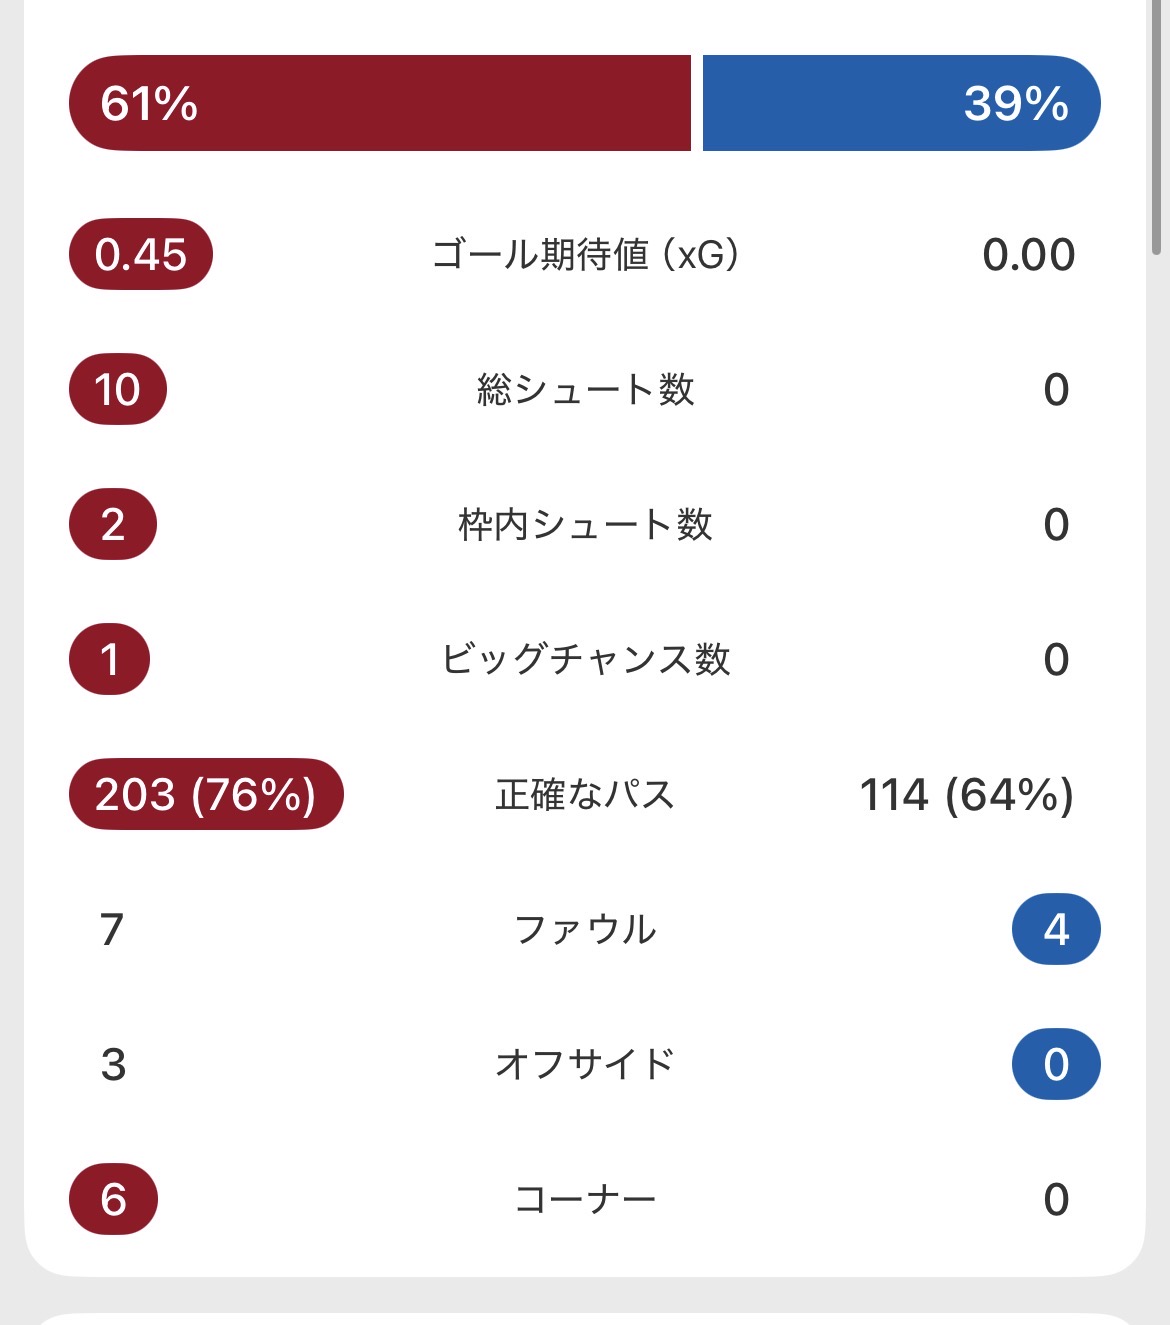The height and width of the screenshot is (1325, 1170).
Task: Tap the 114 (64%) passes value
Action: point(966,794)
